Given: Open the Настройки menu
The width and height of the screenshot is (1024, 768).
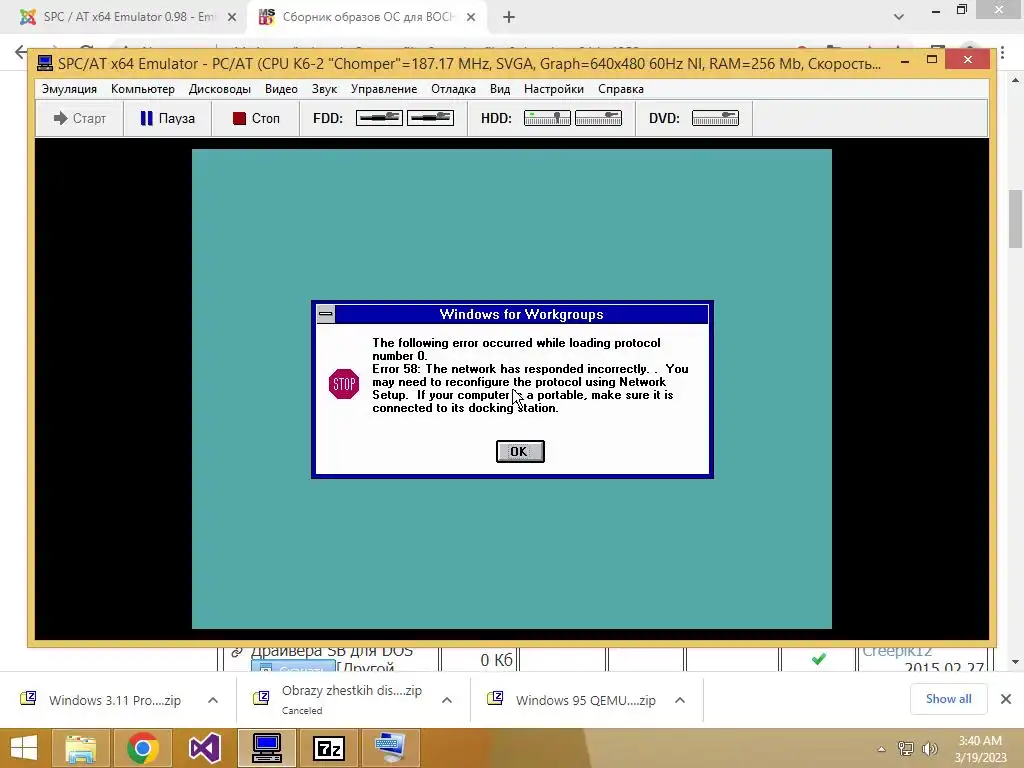Looking at the screenshot, I should coord(553,89).
